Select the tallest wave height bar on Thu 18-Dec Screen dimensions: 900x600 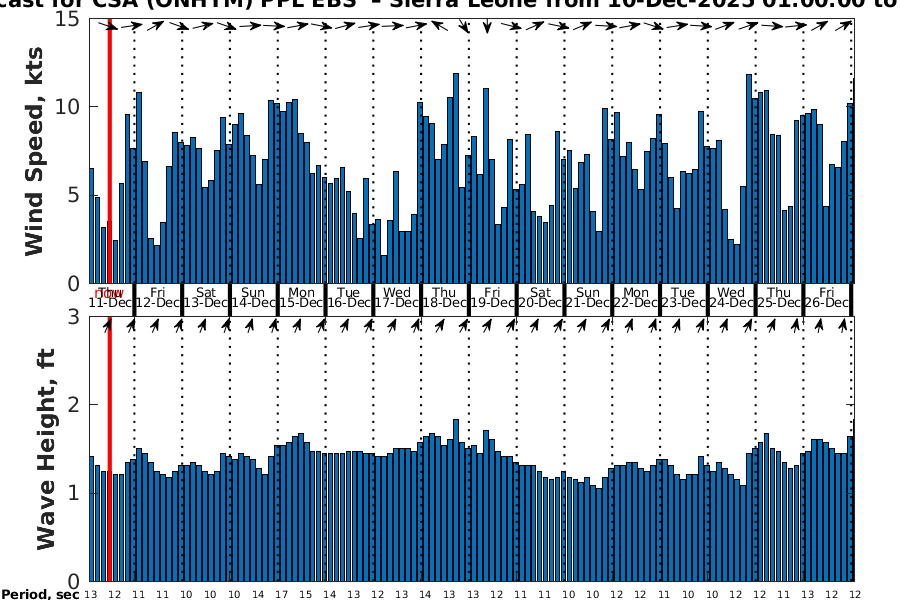[456, 500]
